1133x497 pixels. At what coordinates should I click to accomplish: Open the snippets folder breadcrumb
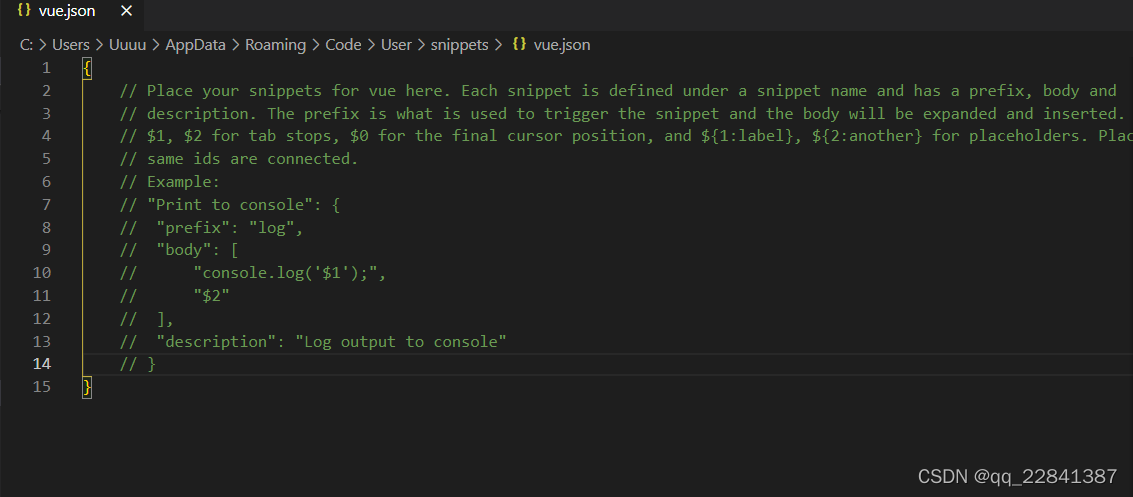click(x=460, y=44)
